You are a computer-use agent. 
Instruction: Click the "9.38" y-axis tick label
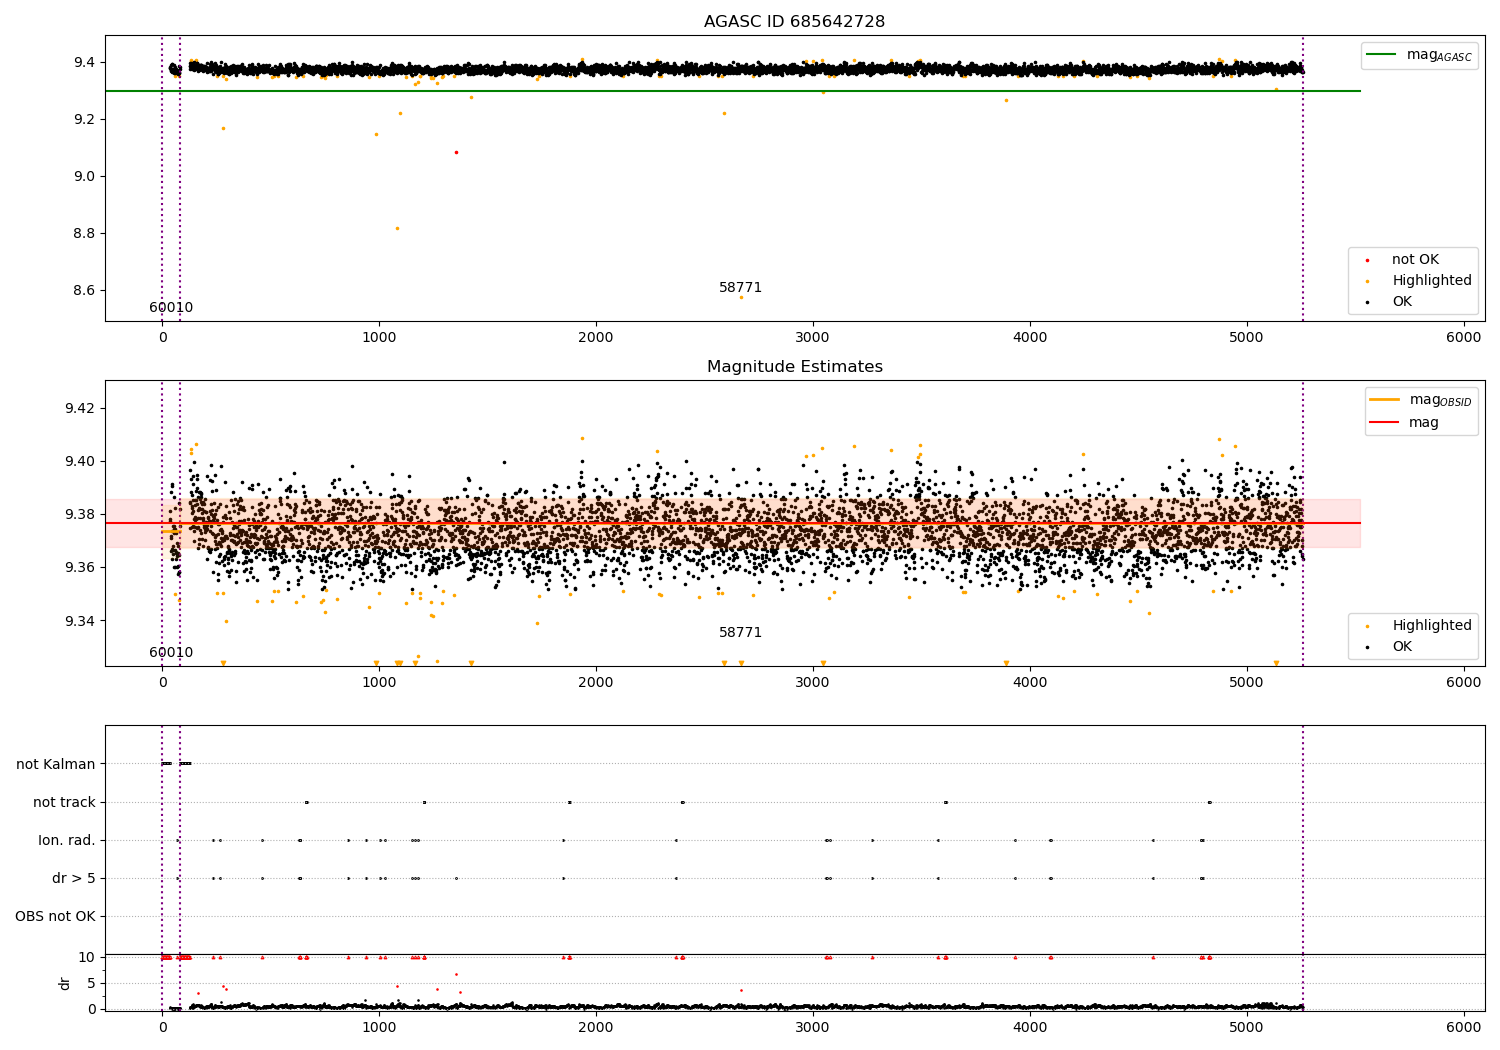tap(80, 515)
